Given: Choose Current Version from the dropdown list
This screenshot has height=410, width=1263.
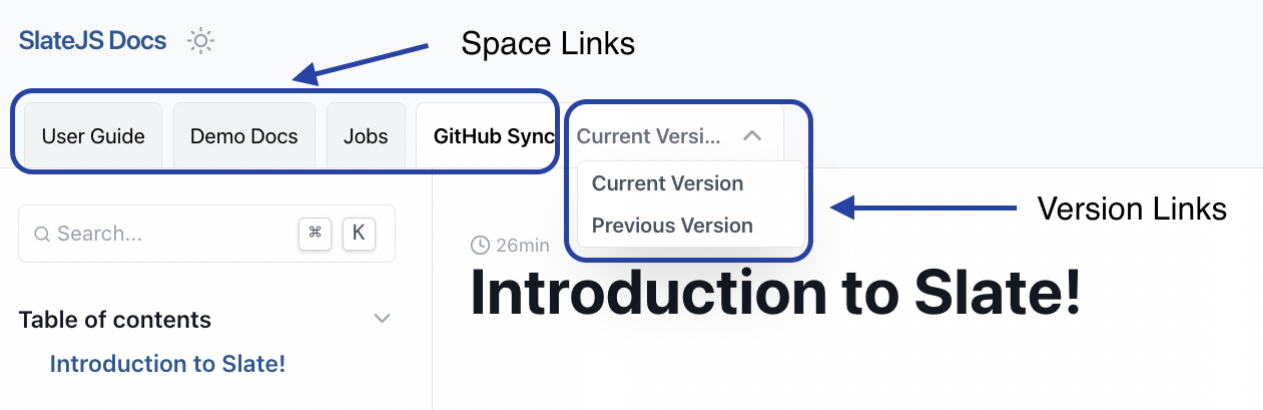Looking at the screenshot, I should 667,183.
